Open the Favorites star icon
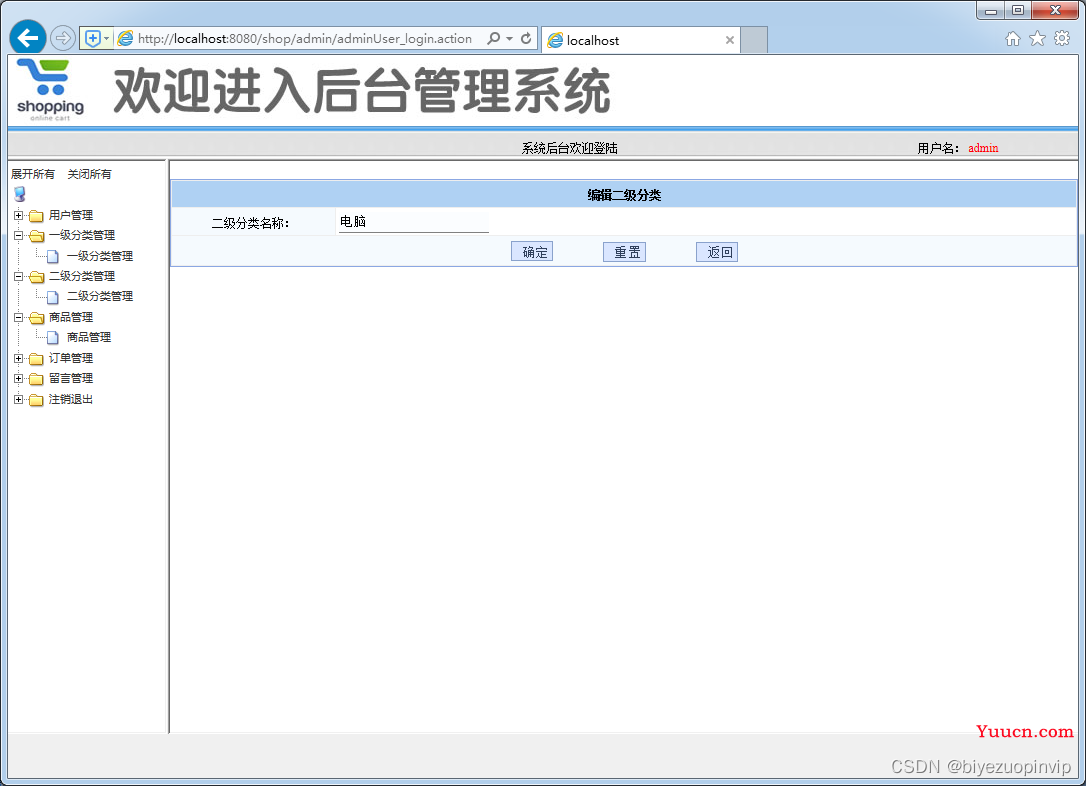 point(1037,39)
